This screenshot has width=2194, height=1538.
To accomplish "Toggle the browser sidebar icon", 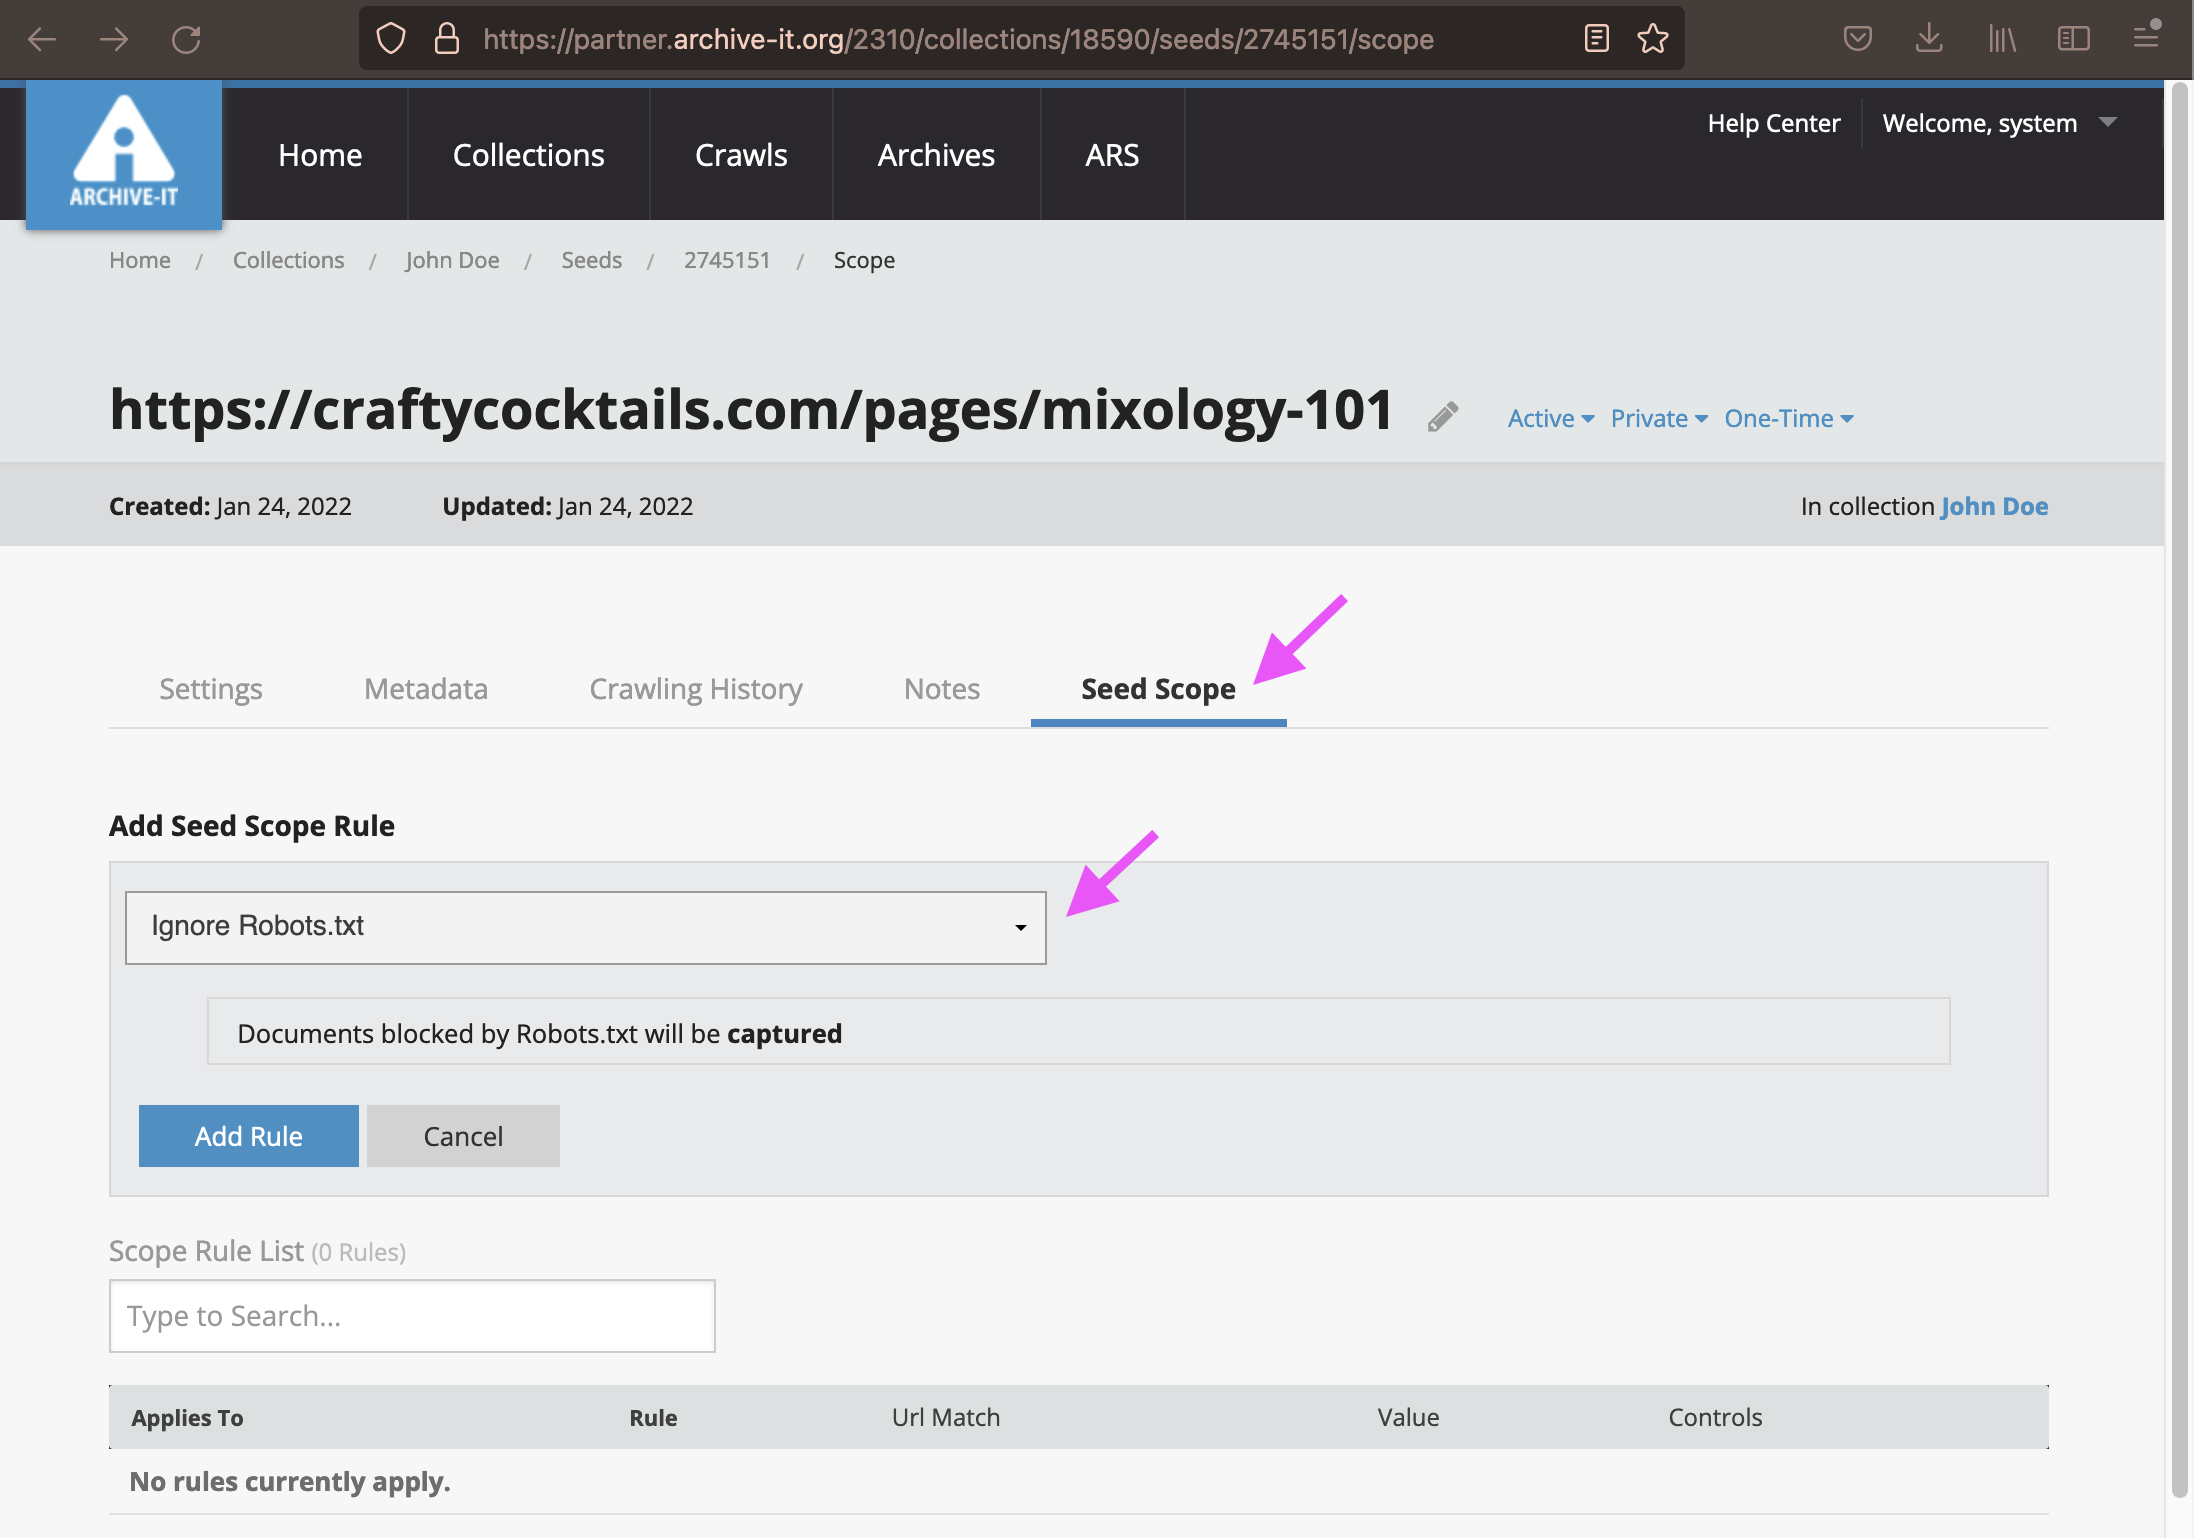I will coord(2073,39).
